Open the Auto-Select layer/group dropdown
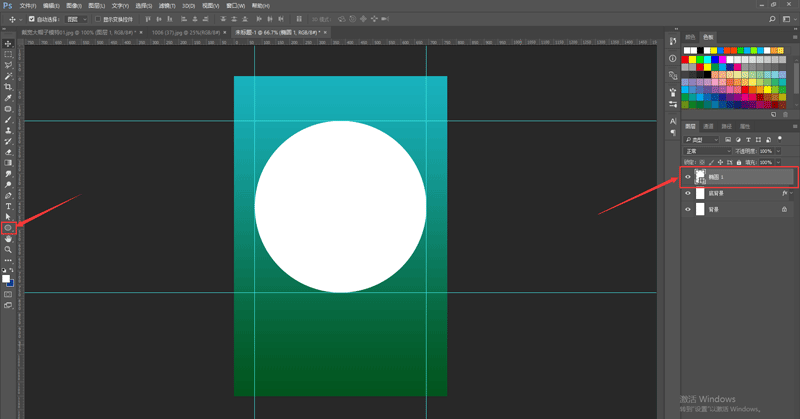The width and height of the screenshot is (800, 419). click(77, 19)
